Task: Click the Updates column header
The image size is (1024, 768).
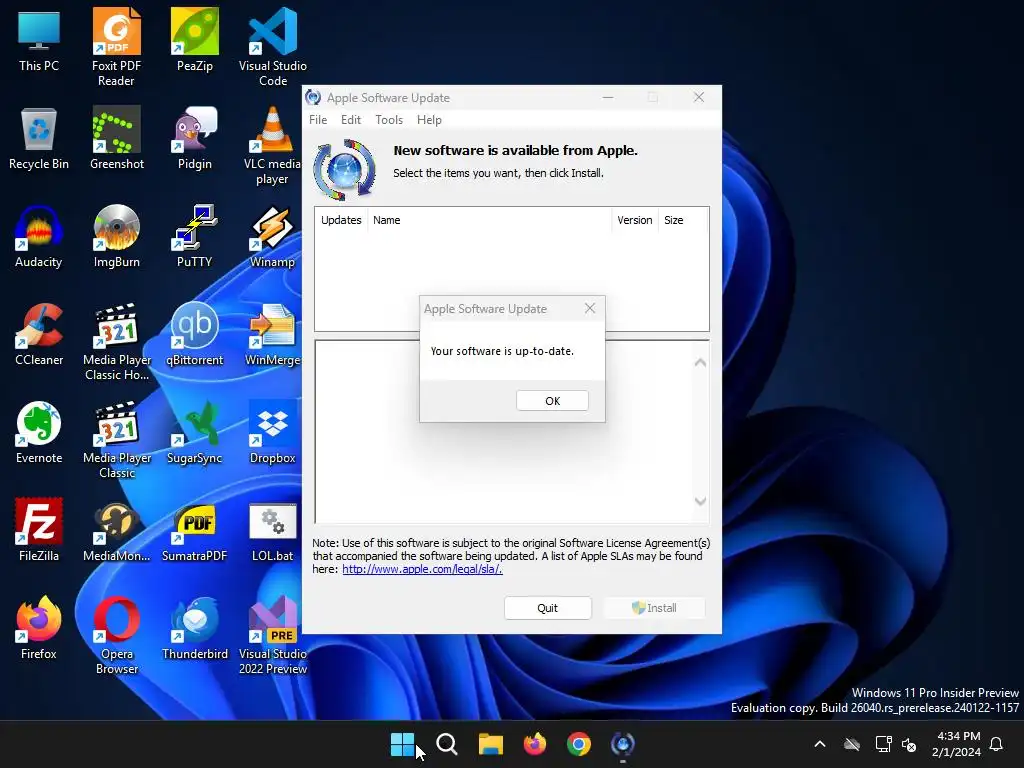Action: (341, 220)
